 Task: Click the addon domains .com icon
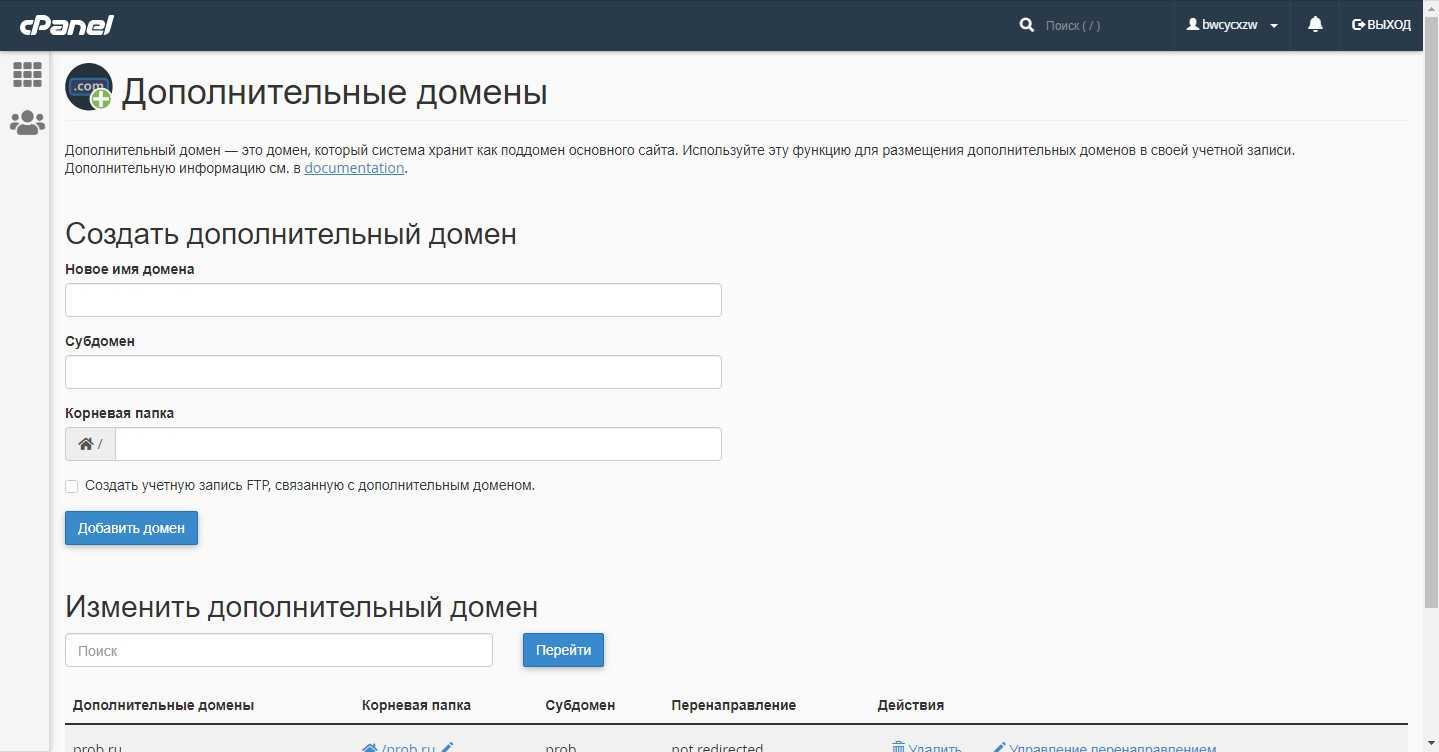(x=89, y=88)
